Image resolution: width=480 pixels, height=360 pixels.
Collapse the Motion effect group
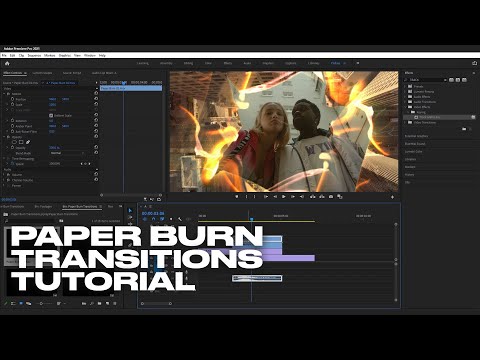[4, 94]
